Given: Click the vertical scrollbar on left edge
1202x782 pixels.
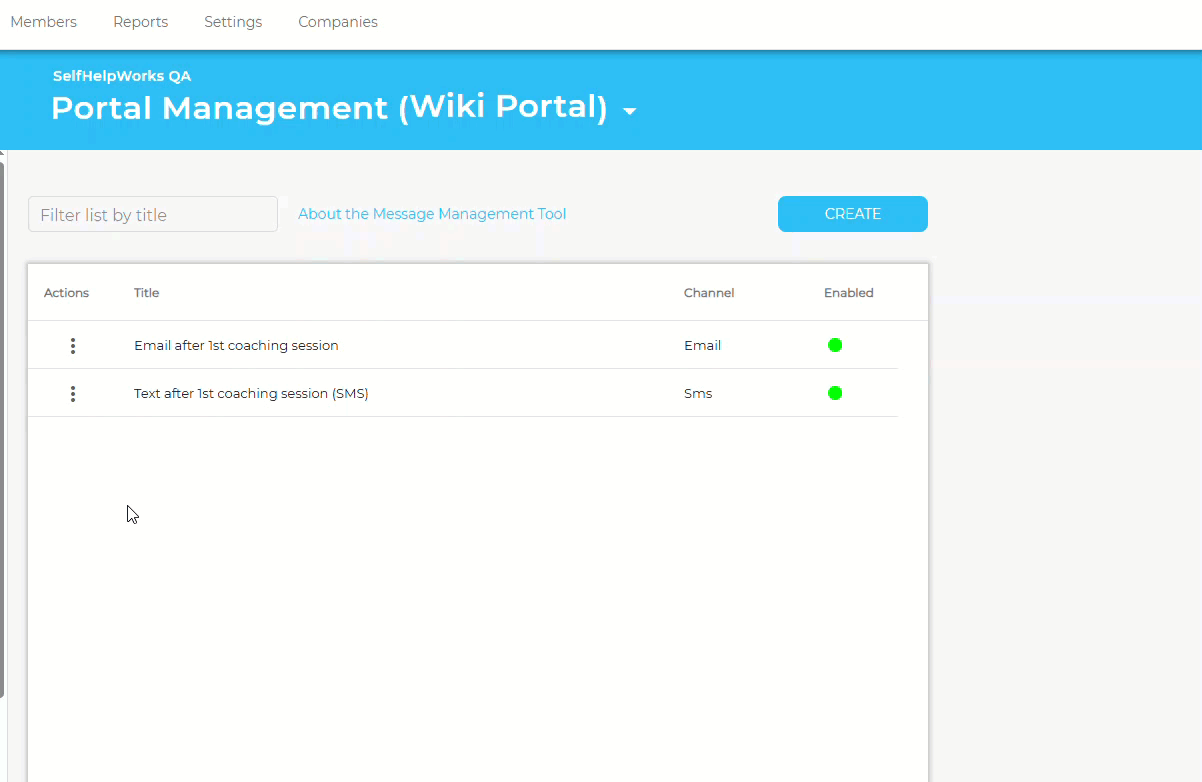Looking at the screenshot, I should (x=3, y=420).
